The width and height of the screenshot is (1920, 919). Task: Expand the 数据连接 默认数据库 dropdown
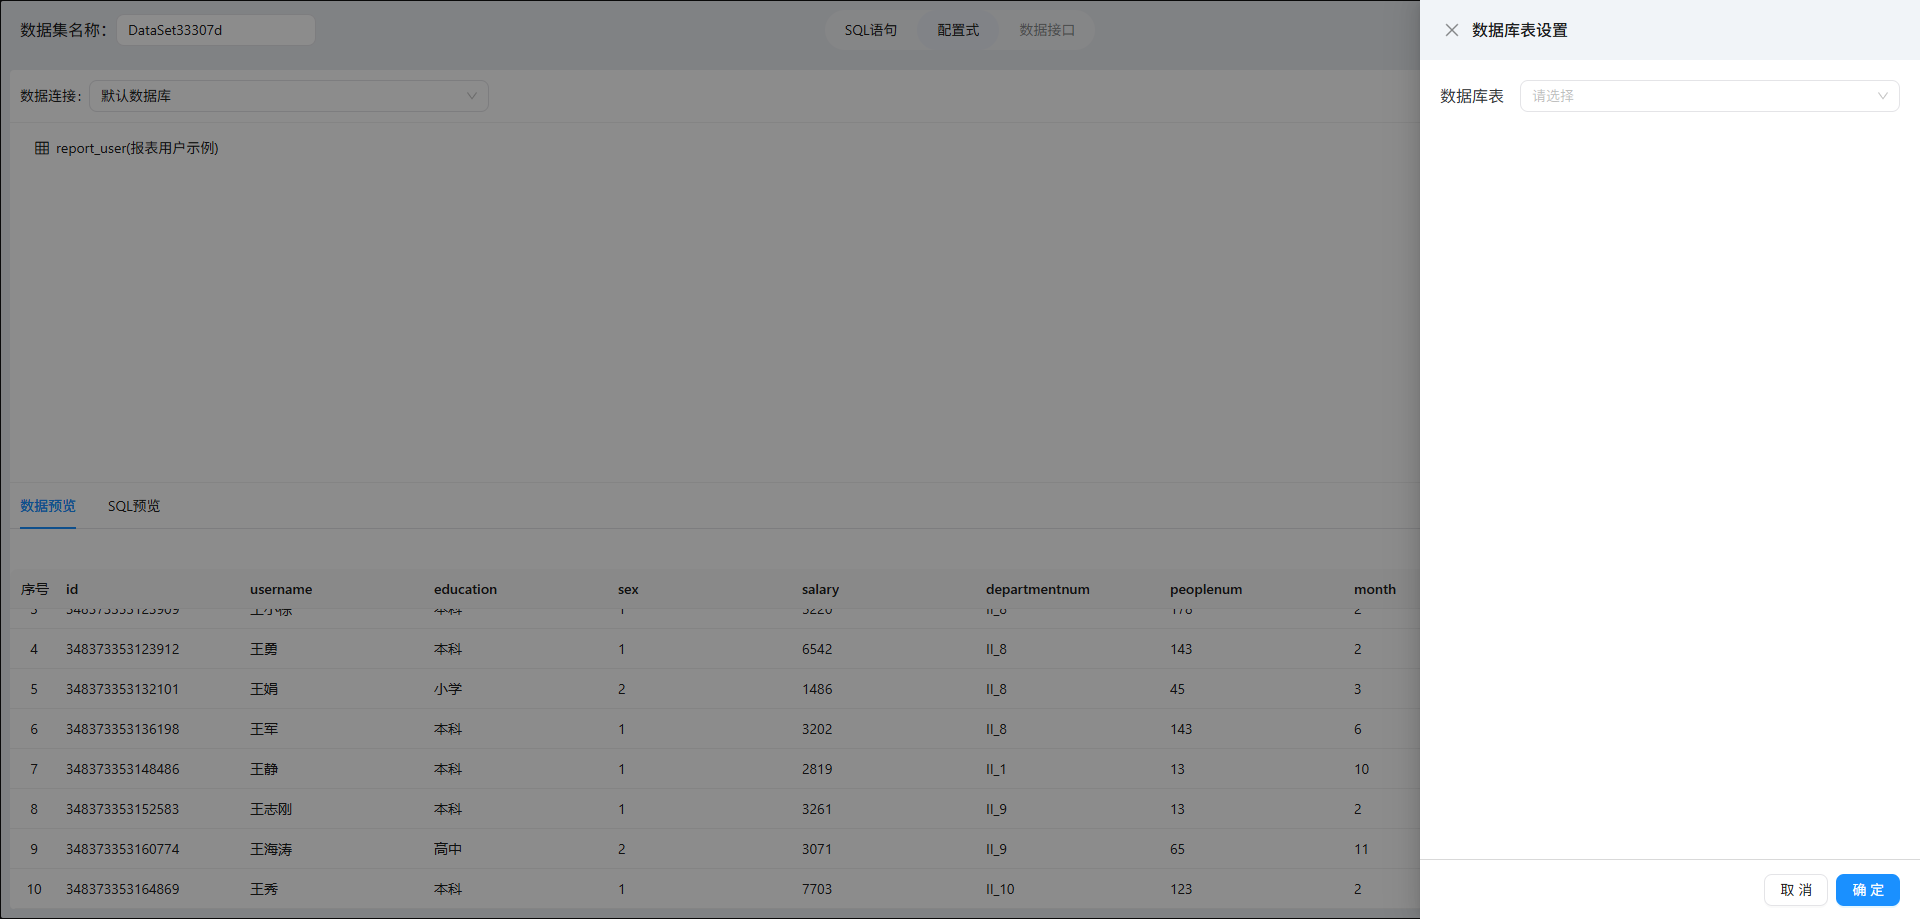pyautogui.click(x=289, y=96)
